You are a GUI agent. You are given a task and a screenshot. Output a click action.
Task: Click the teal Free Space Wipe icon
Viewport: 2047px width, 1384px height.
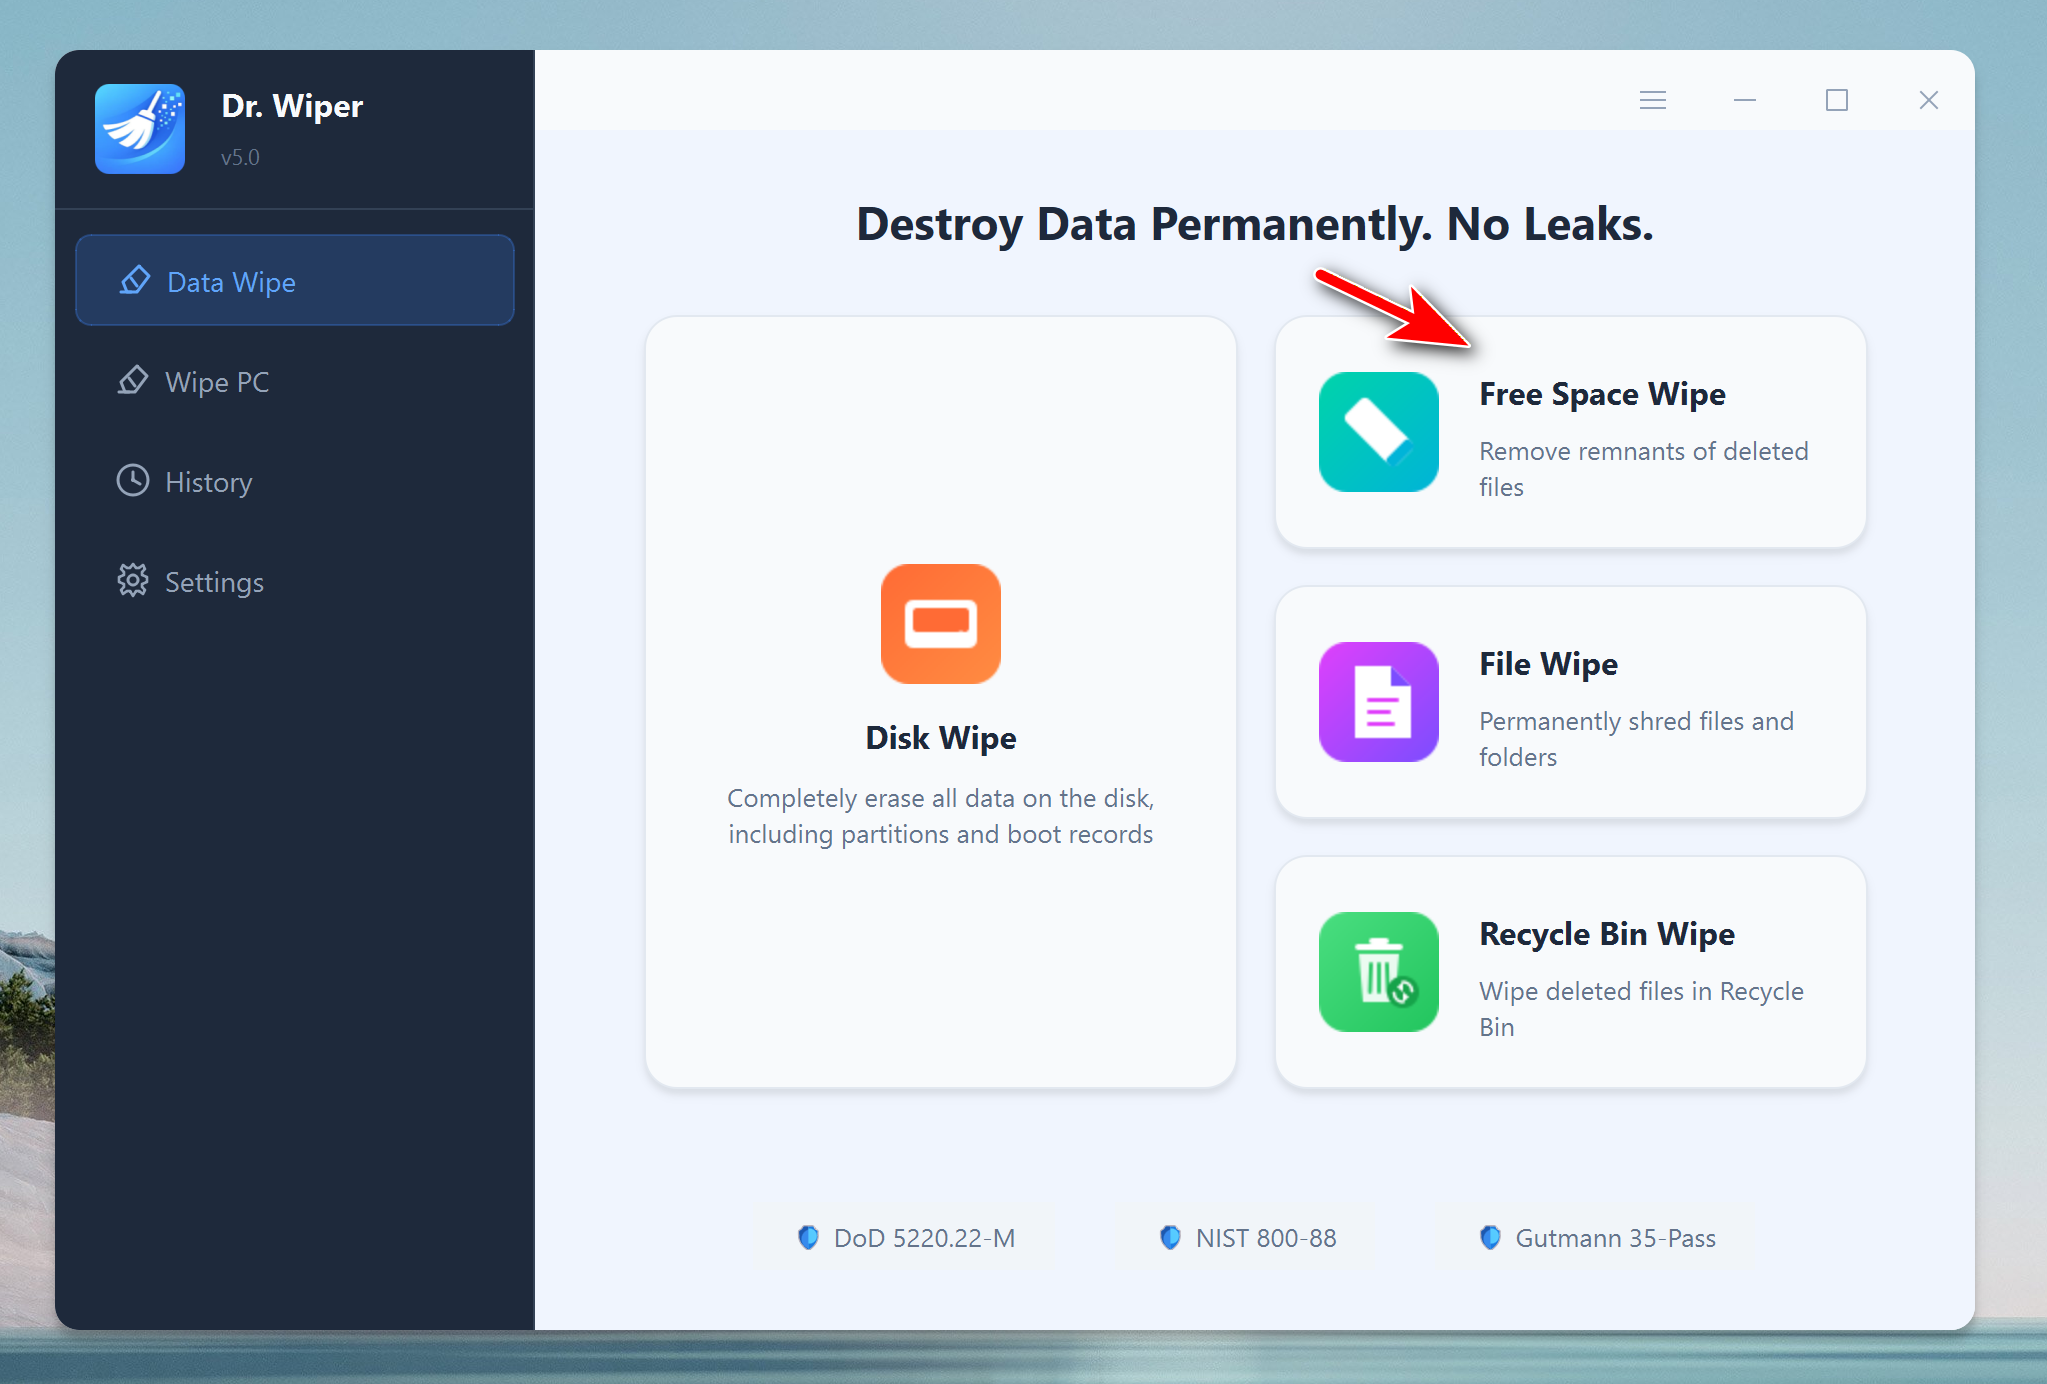(x=1379, y=432)
